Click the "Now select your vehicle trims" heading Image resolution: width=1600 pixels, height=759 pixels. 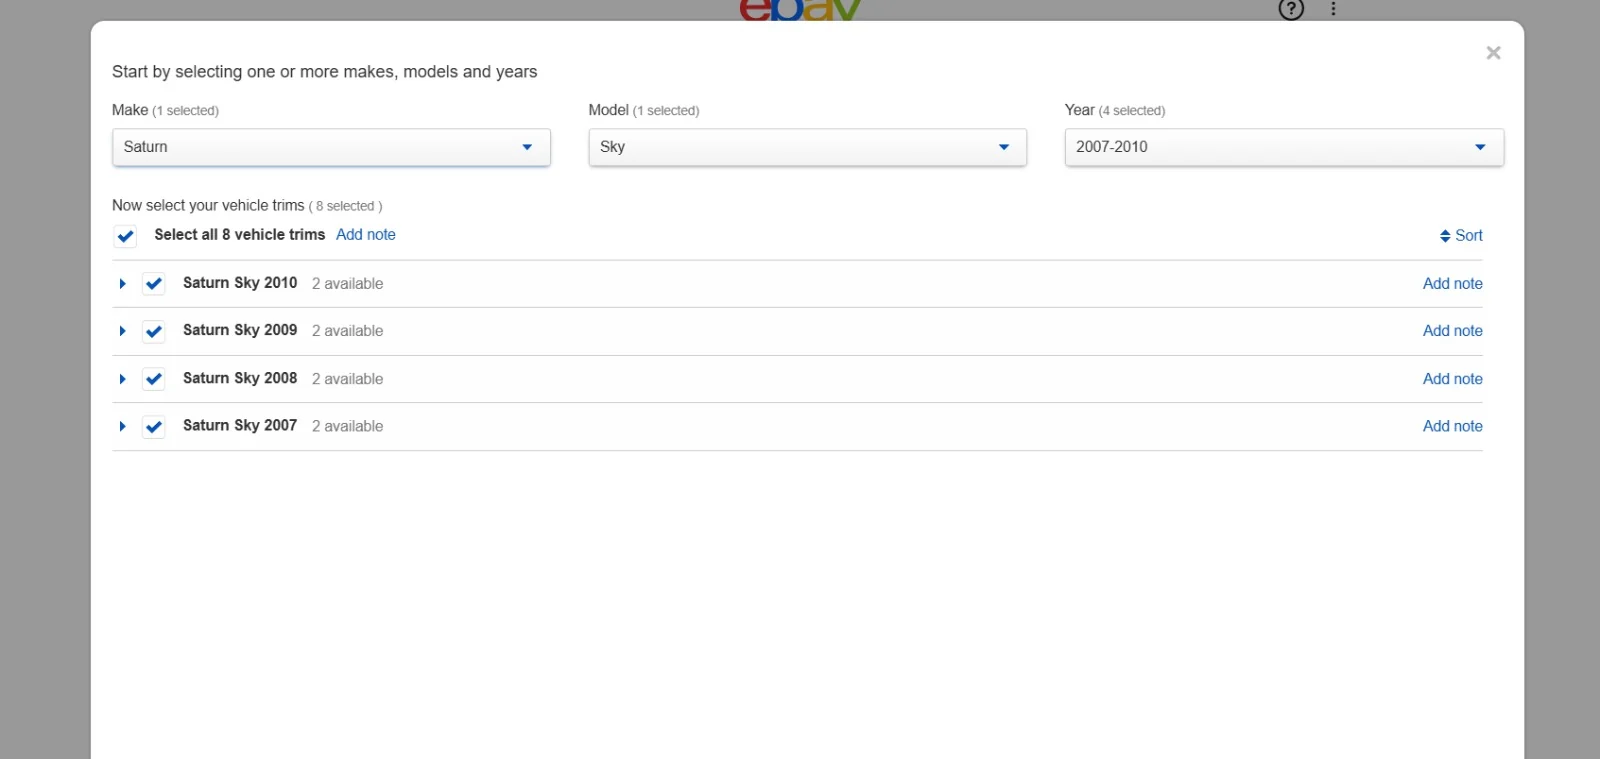[208, 205]
